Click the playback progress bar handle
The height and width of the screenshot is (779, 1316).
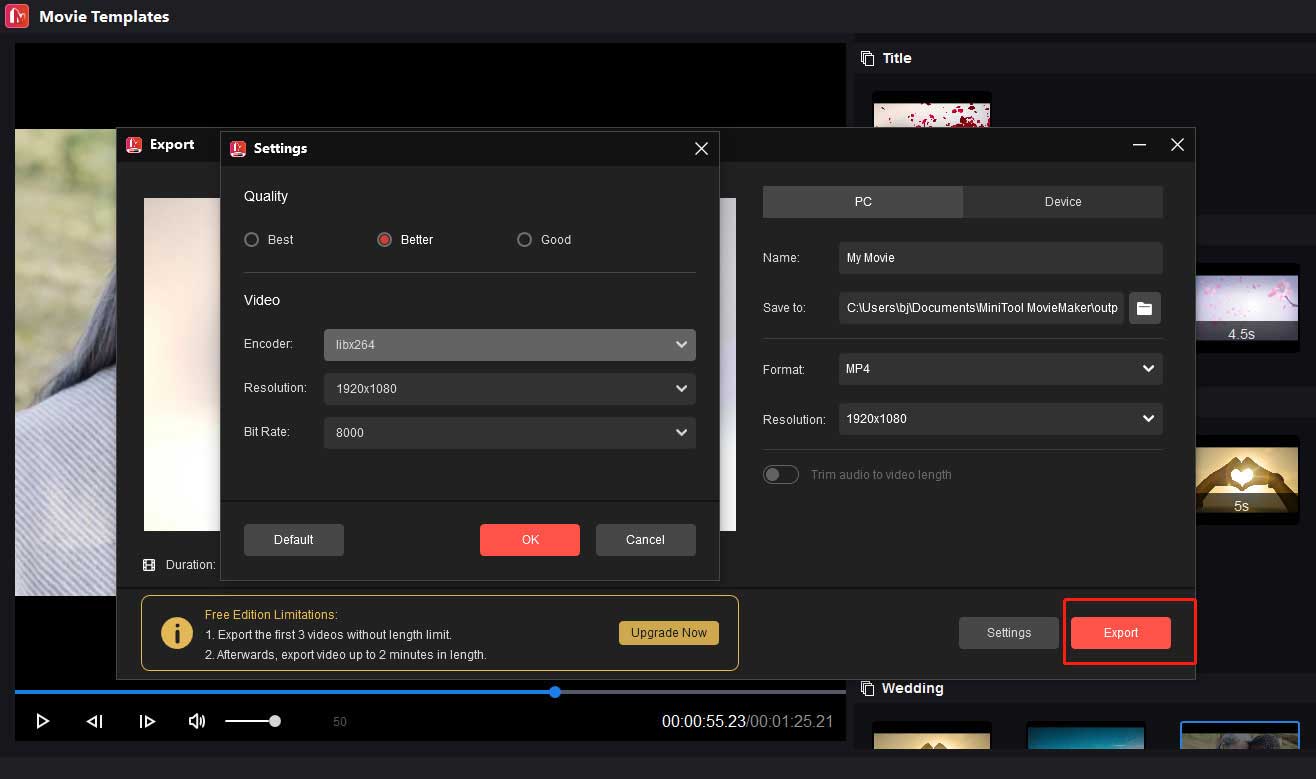(x=555, y=692)
